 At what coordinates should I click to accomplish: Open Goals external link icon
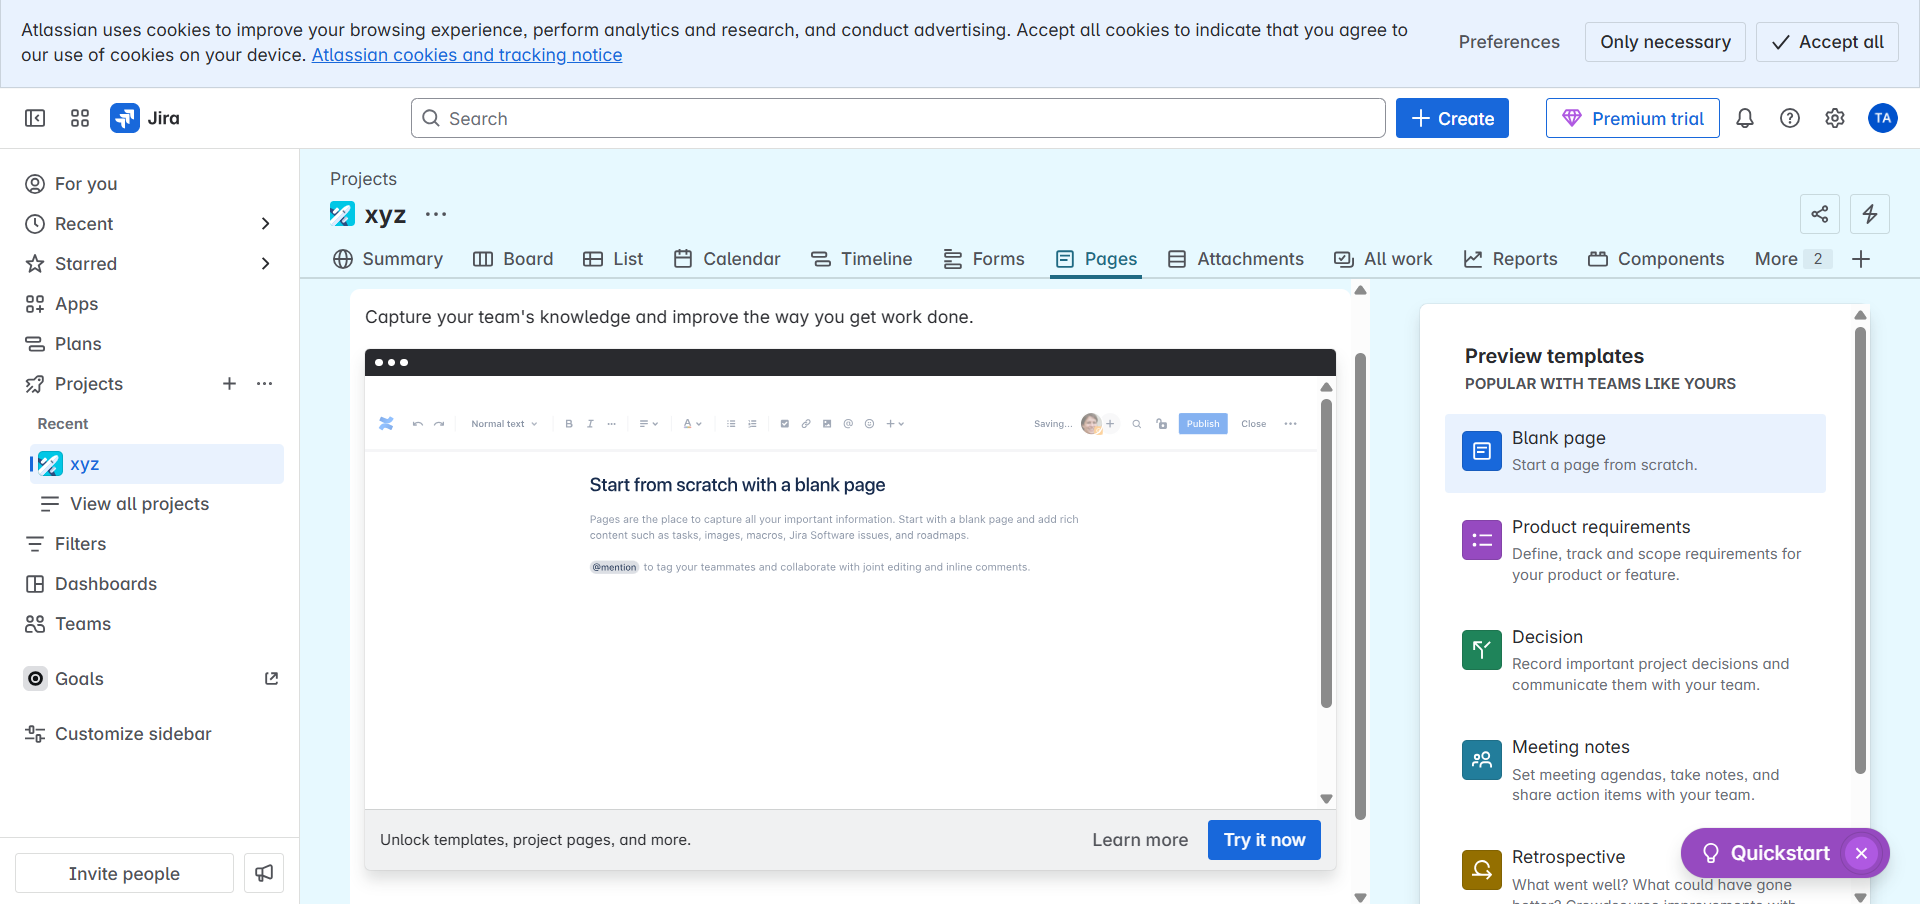pos(271,678)
